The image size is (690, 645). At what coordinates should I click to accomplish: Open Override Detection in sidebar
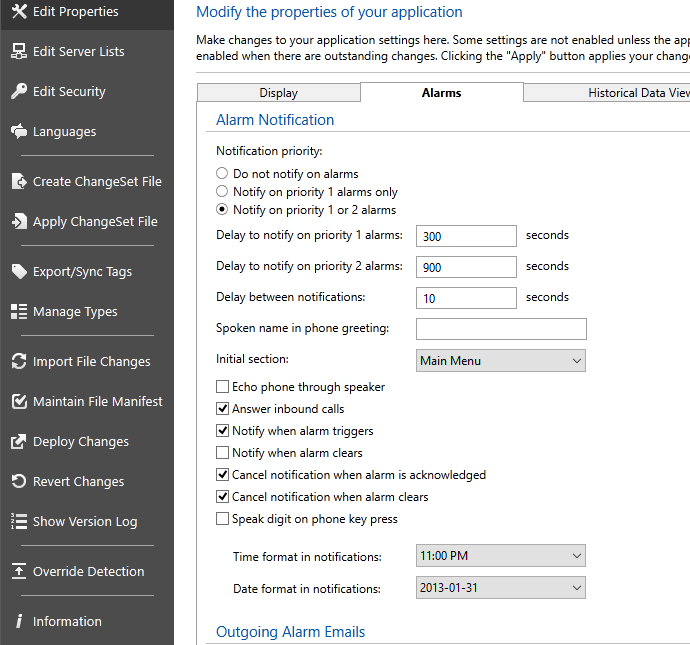point(88,572)
